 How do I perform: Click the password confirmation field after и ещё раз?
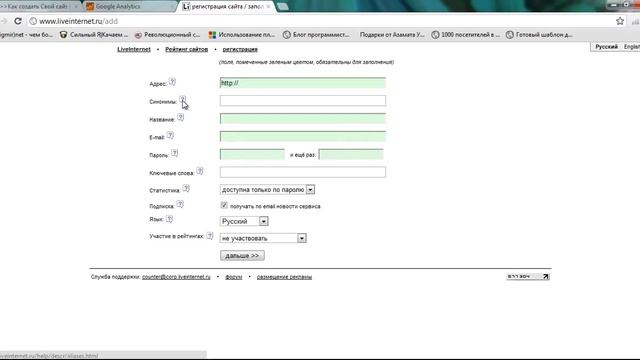pos(351,154)
